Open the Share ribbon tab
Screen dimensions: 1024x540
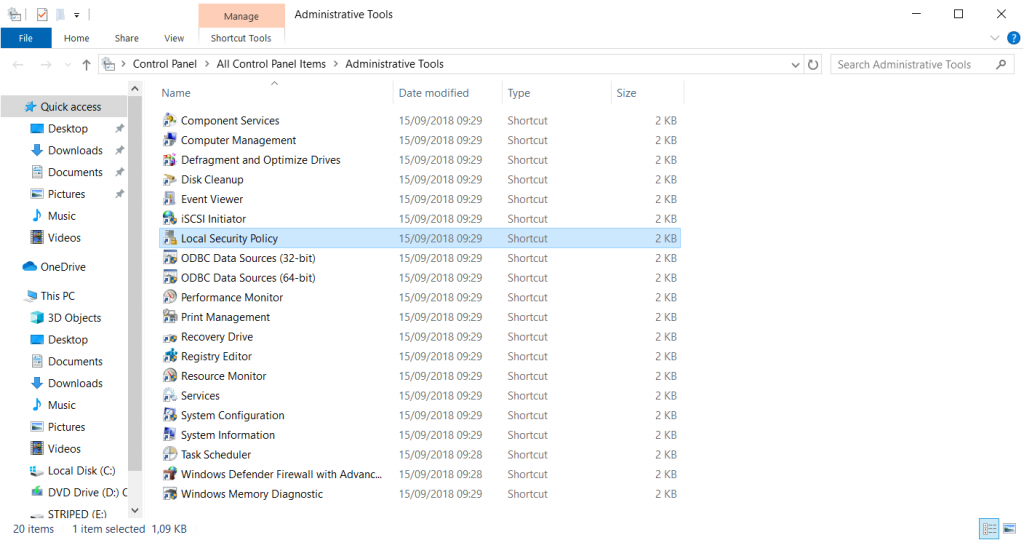pos(127,38)
